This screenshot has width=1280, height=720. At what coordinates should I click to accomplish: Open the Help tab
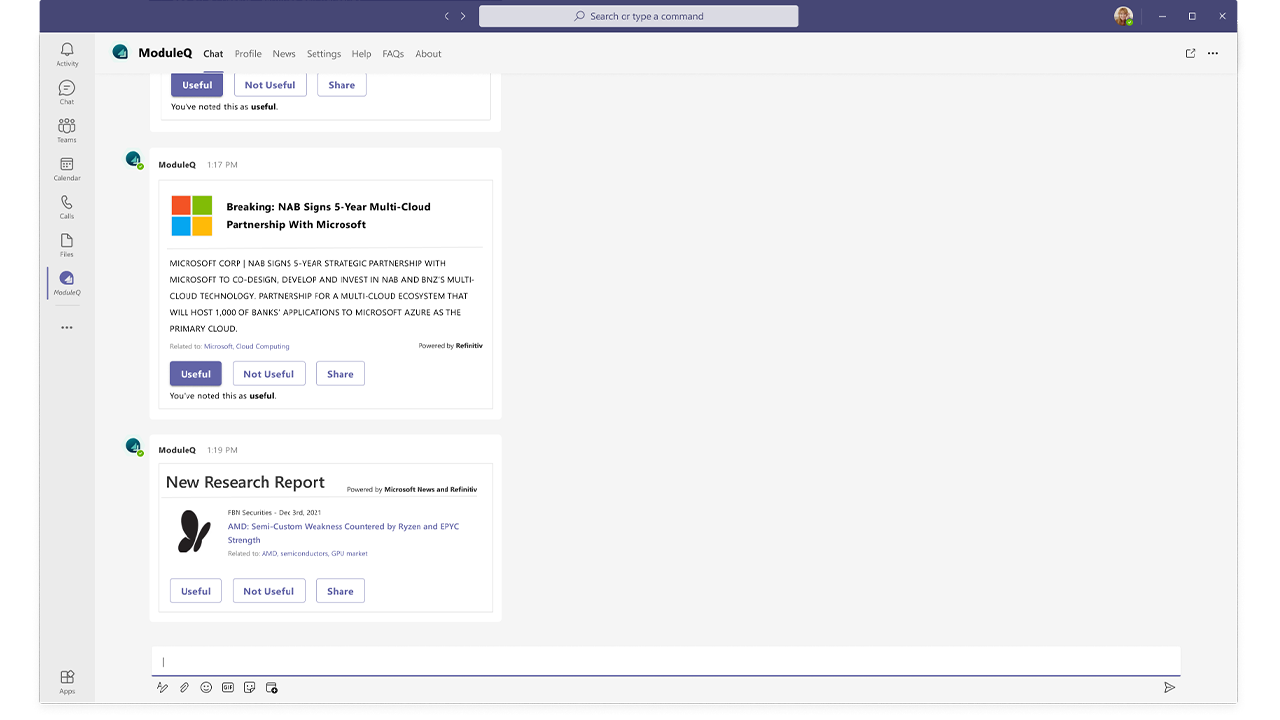tap(361, 54)
